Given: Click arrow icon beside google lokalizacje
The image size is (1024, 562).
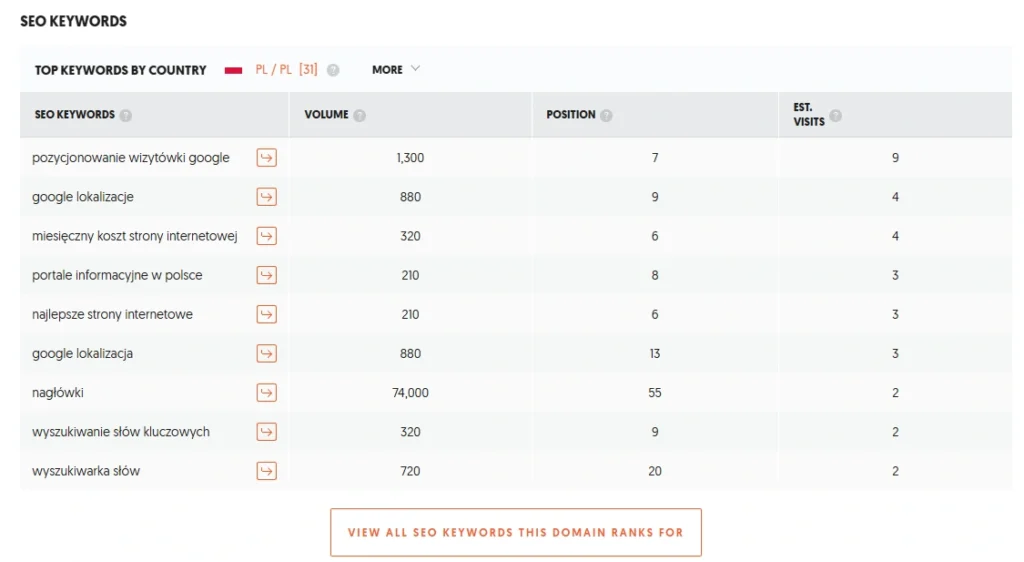Looking at the screenshot, I should (x=266, y=197).
